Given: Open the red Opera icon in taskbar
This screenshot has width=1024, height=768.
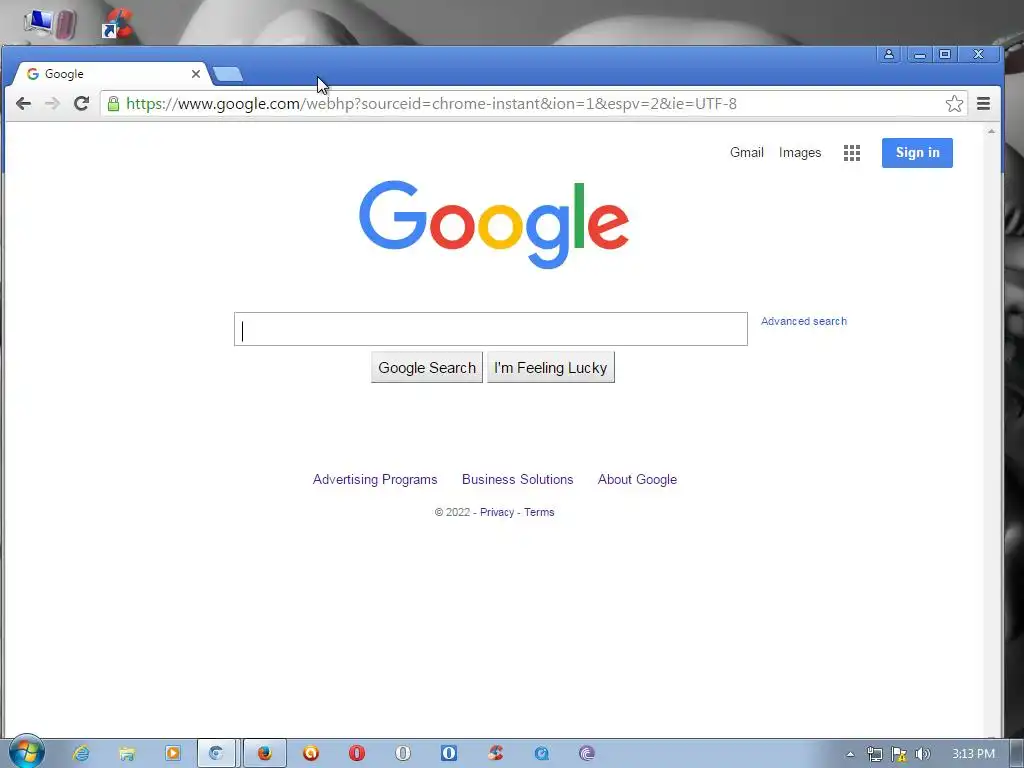Looking at the screenshot, I should tap(357, 754).
